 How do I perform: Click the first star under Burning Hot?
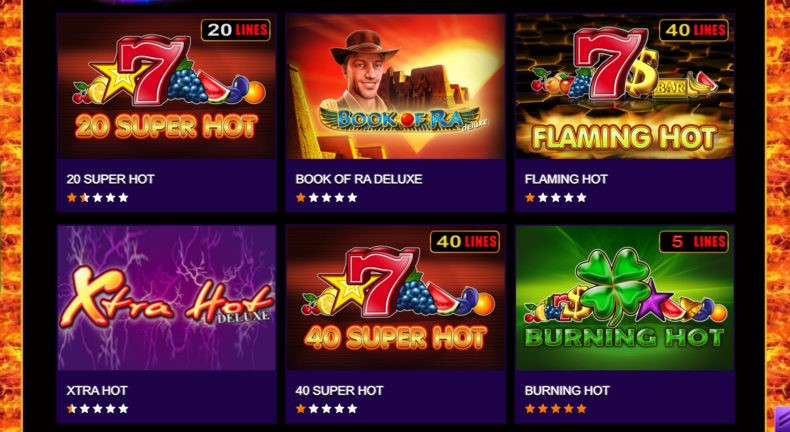(530, 409)
